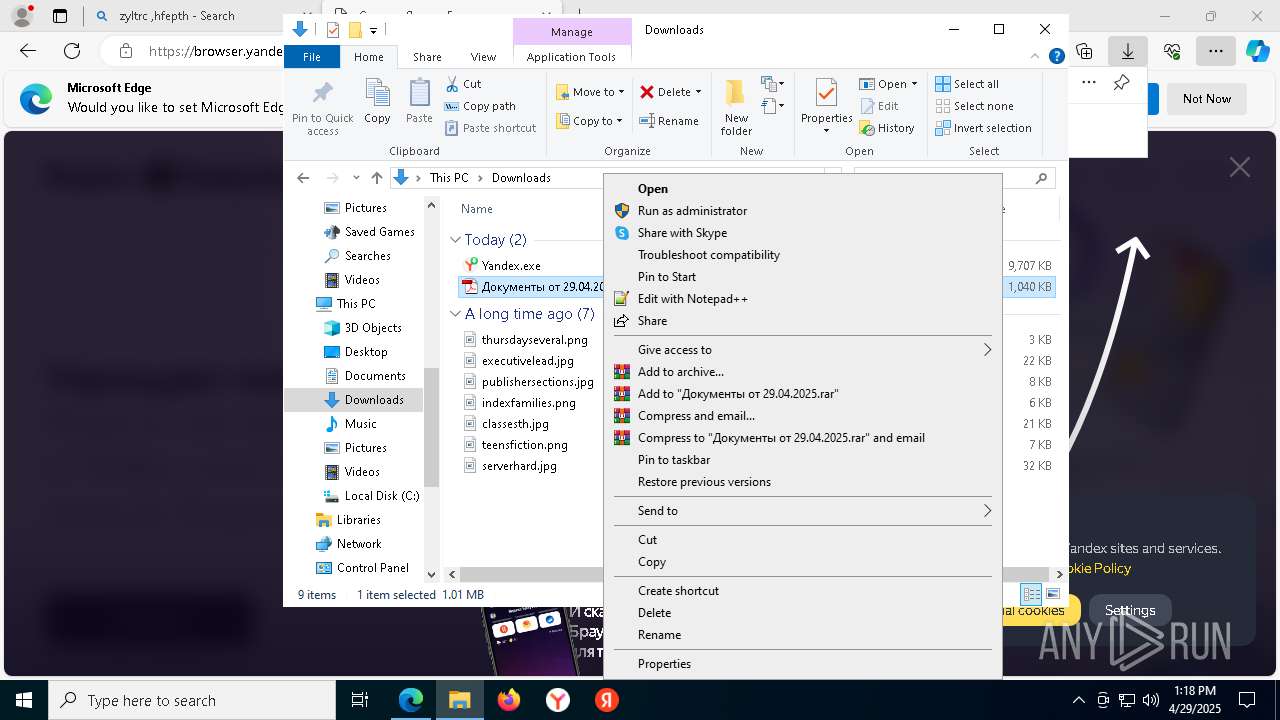Click Edit in the ribbon Open group

(879, 106)
